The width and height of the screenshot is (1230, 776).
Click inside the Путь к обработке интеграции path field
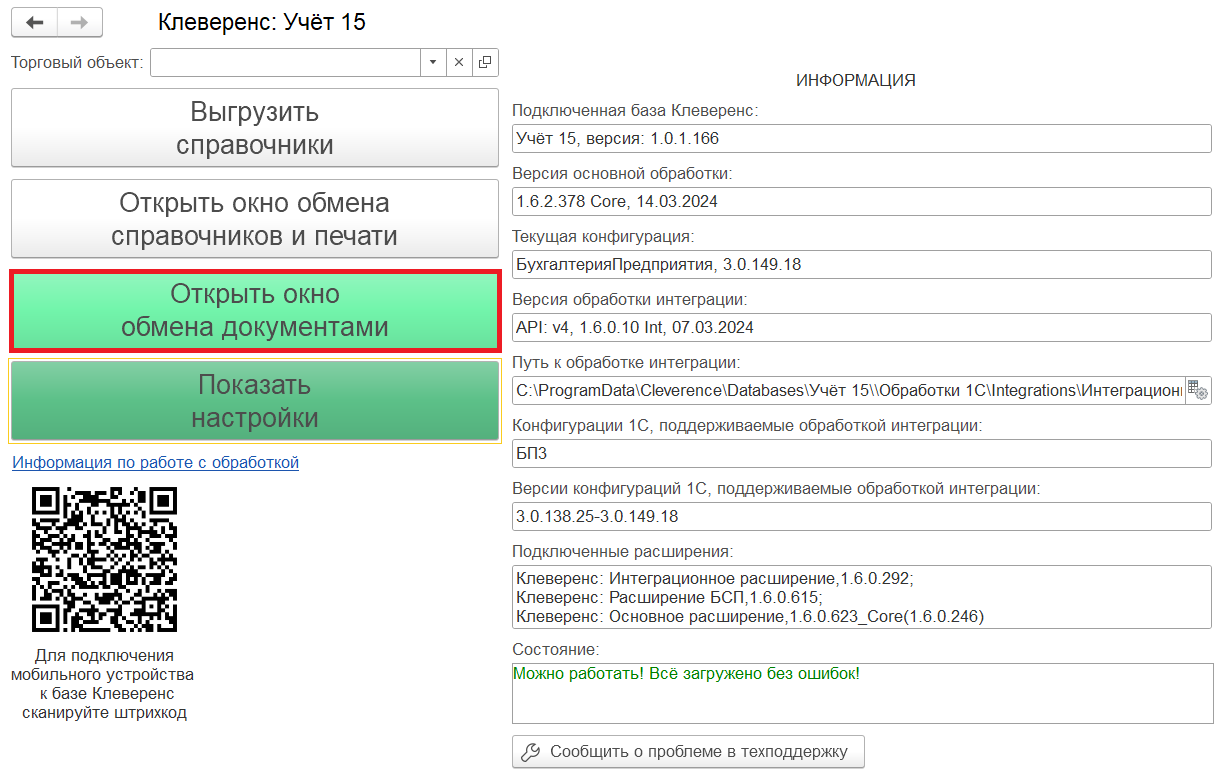848,389
